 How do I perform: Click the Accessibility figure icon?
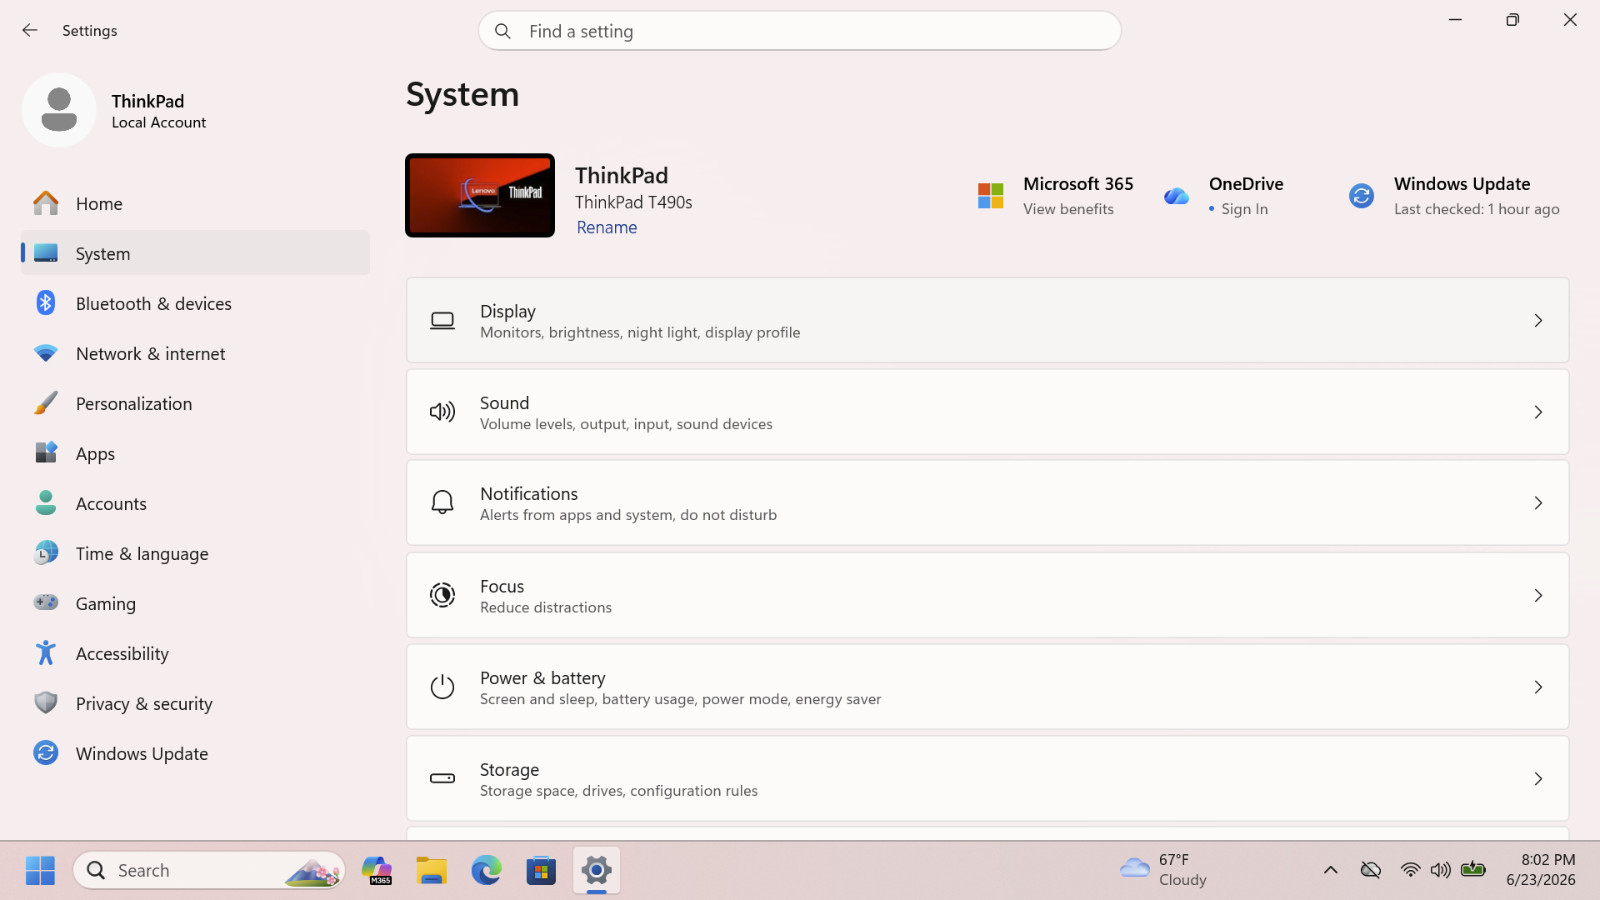pos(46,653)
